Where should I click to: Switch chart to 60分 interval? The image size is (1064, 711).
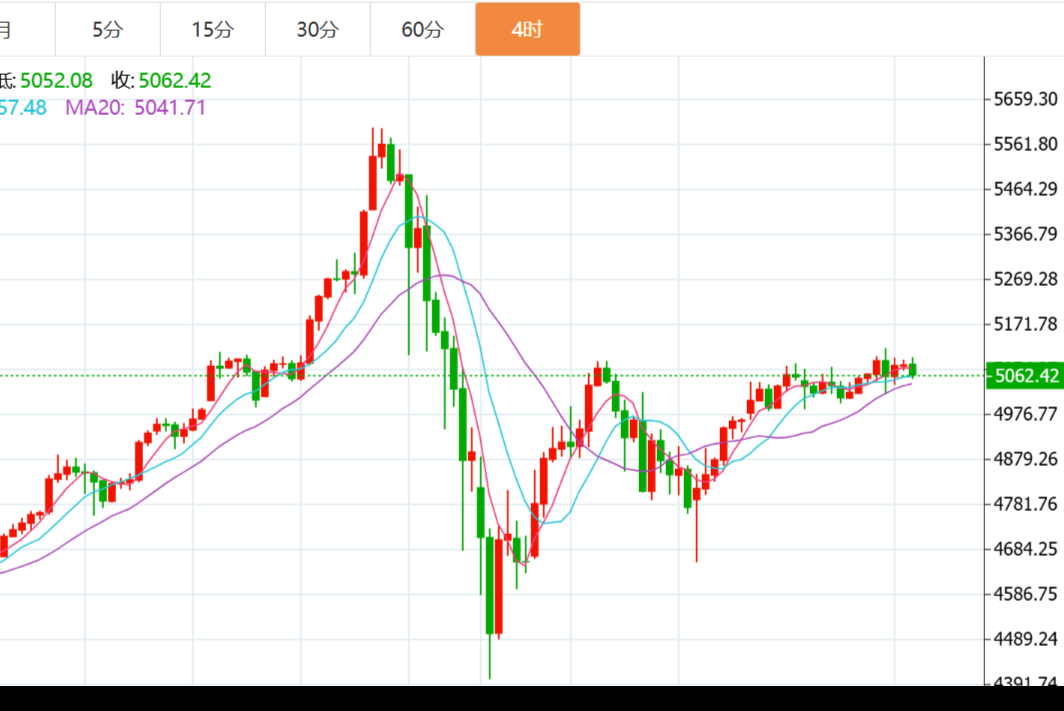click(x=422, y=30)
